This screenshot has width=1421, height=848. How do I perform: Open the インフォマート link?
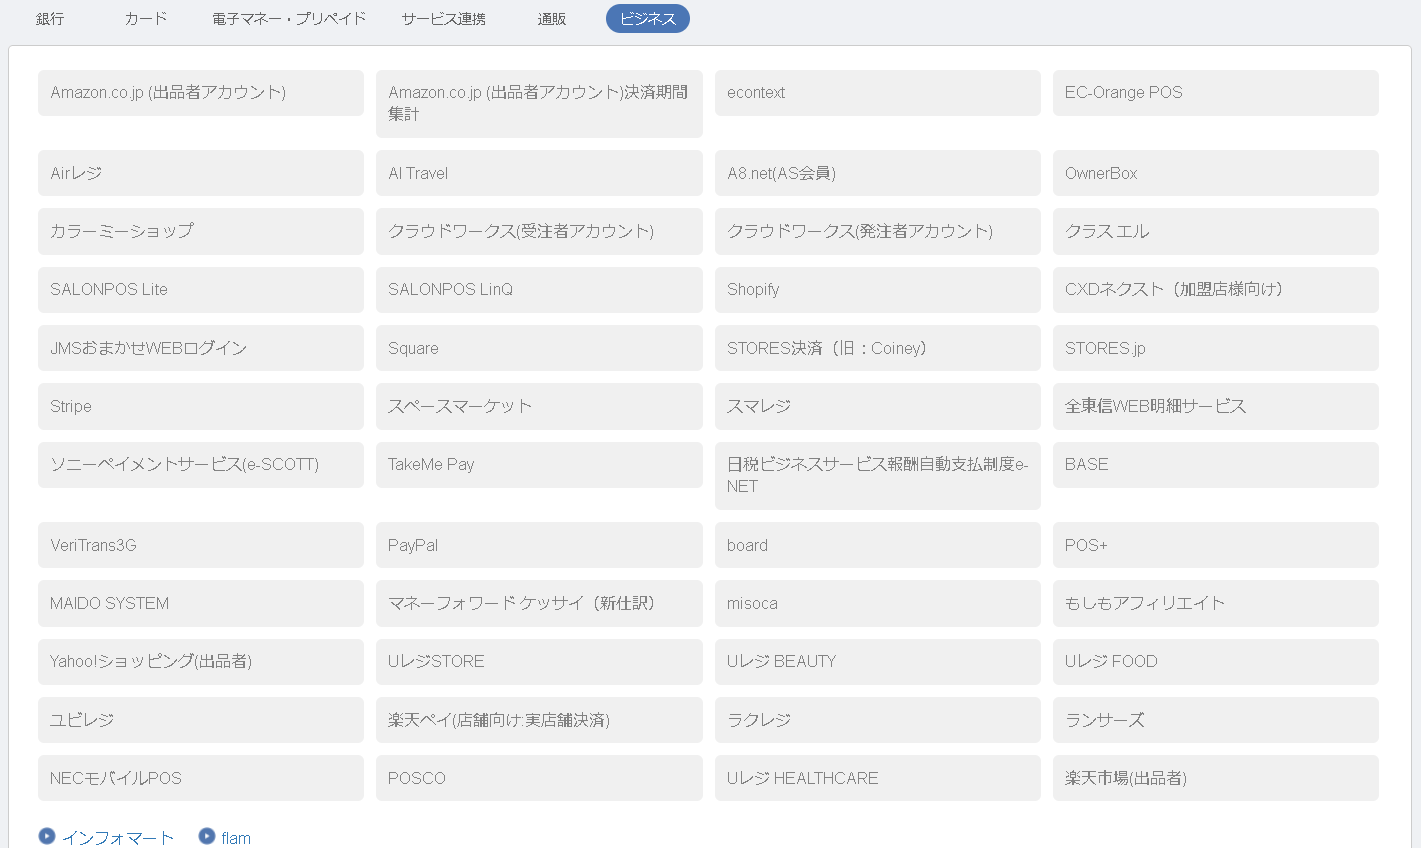tap(118, 838)
